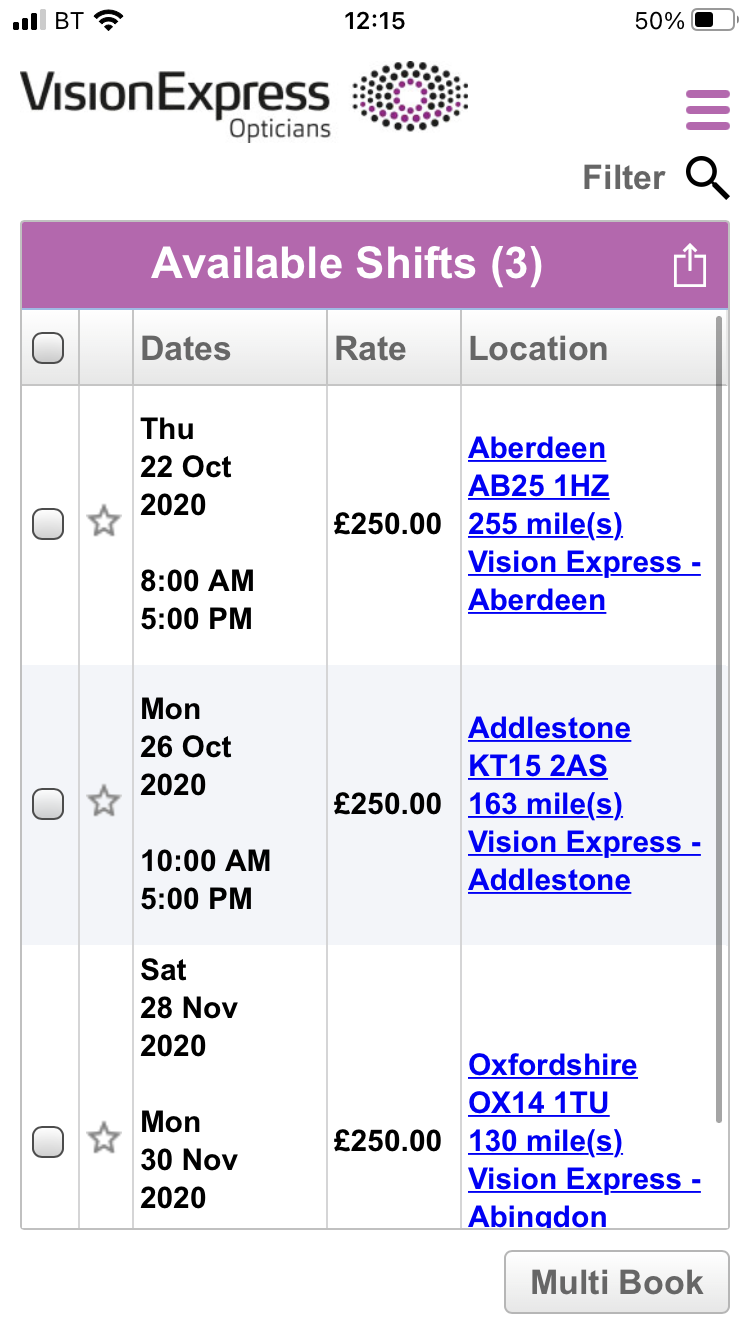Screen dimensions: 750x1334
Task: Tap the share icon in Available Shifts header
Action: tap(689, 266)
